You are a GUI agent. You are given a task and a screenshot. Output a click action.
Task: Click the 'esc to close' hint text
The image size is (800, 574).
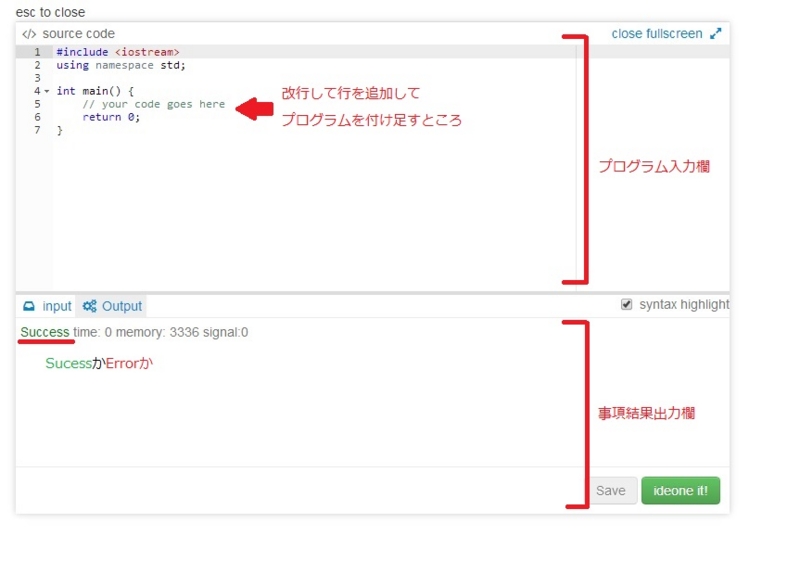click(x=51, y=12)
